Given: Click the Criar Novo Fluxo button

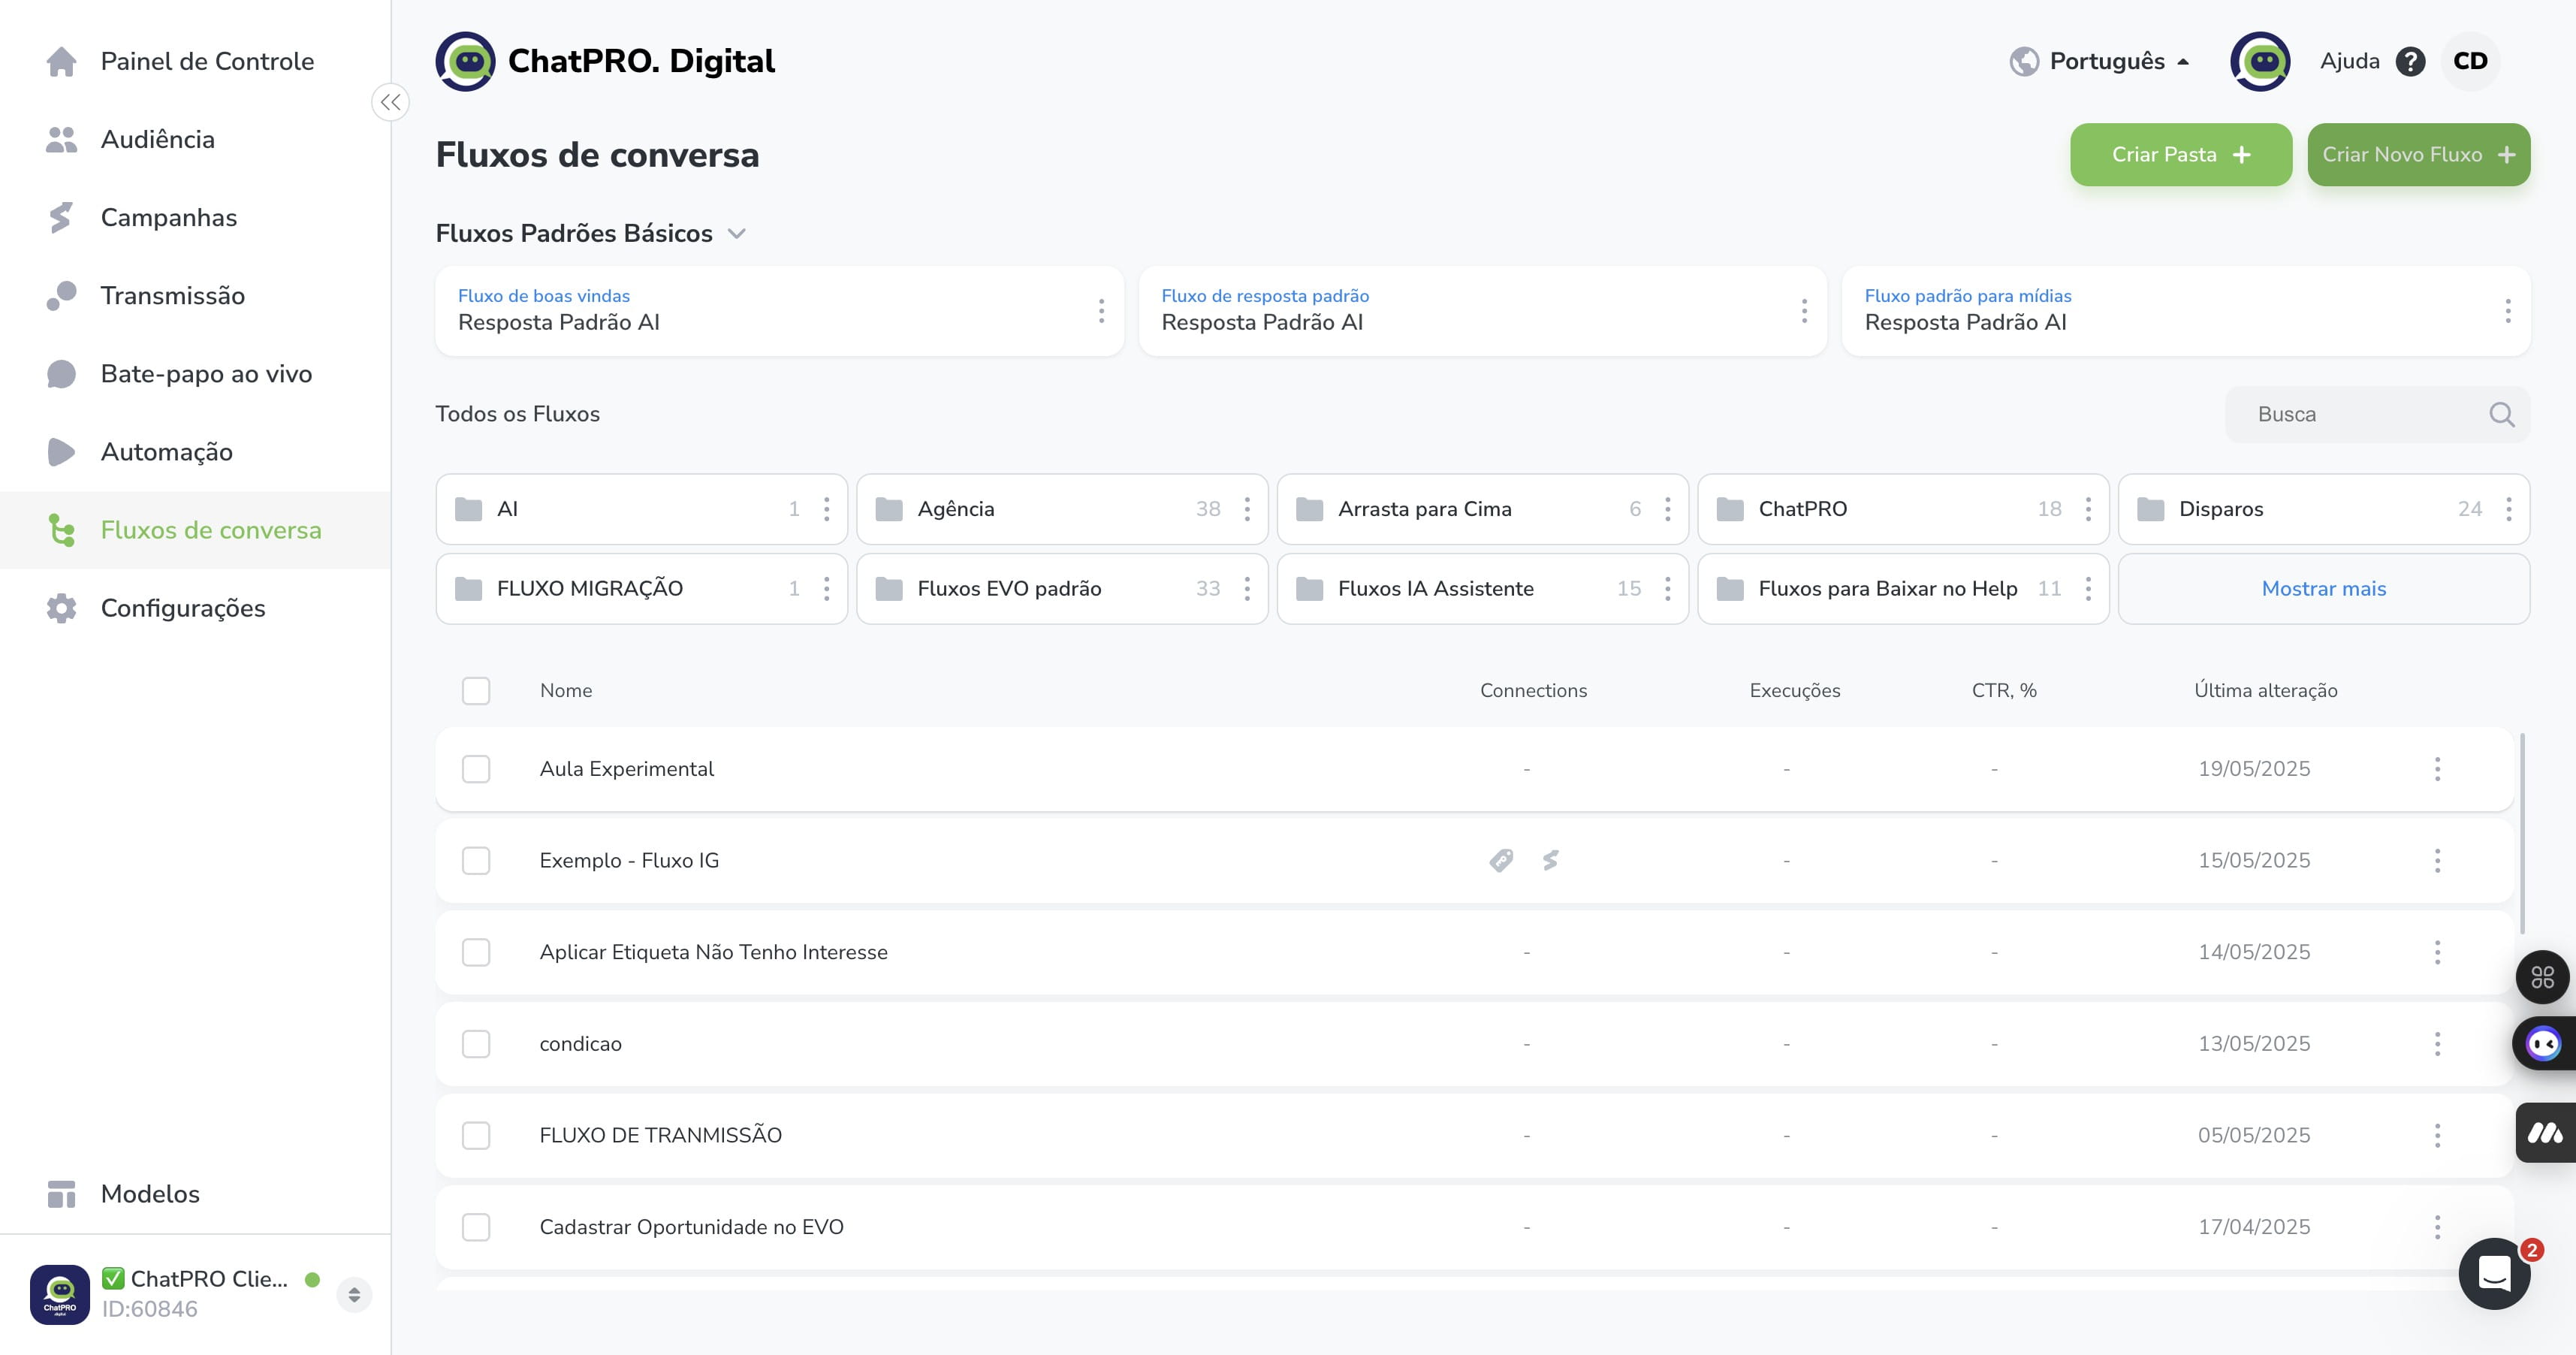Looking at the screenshot, I should pos(2419,155).
